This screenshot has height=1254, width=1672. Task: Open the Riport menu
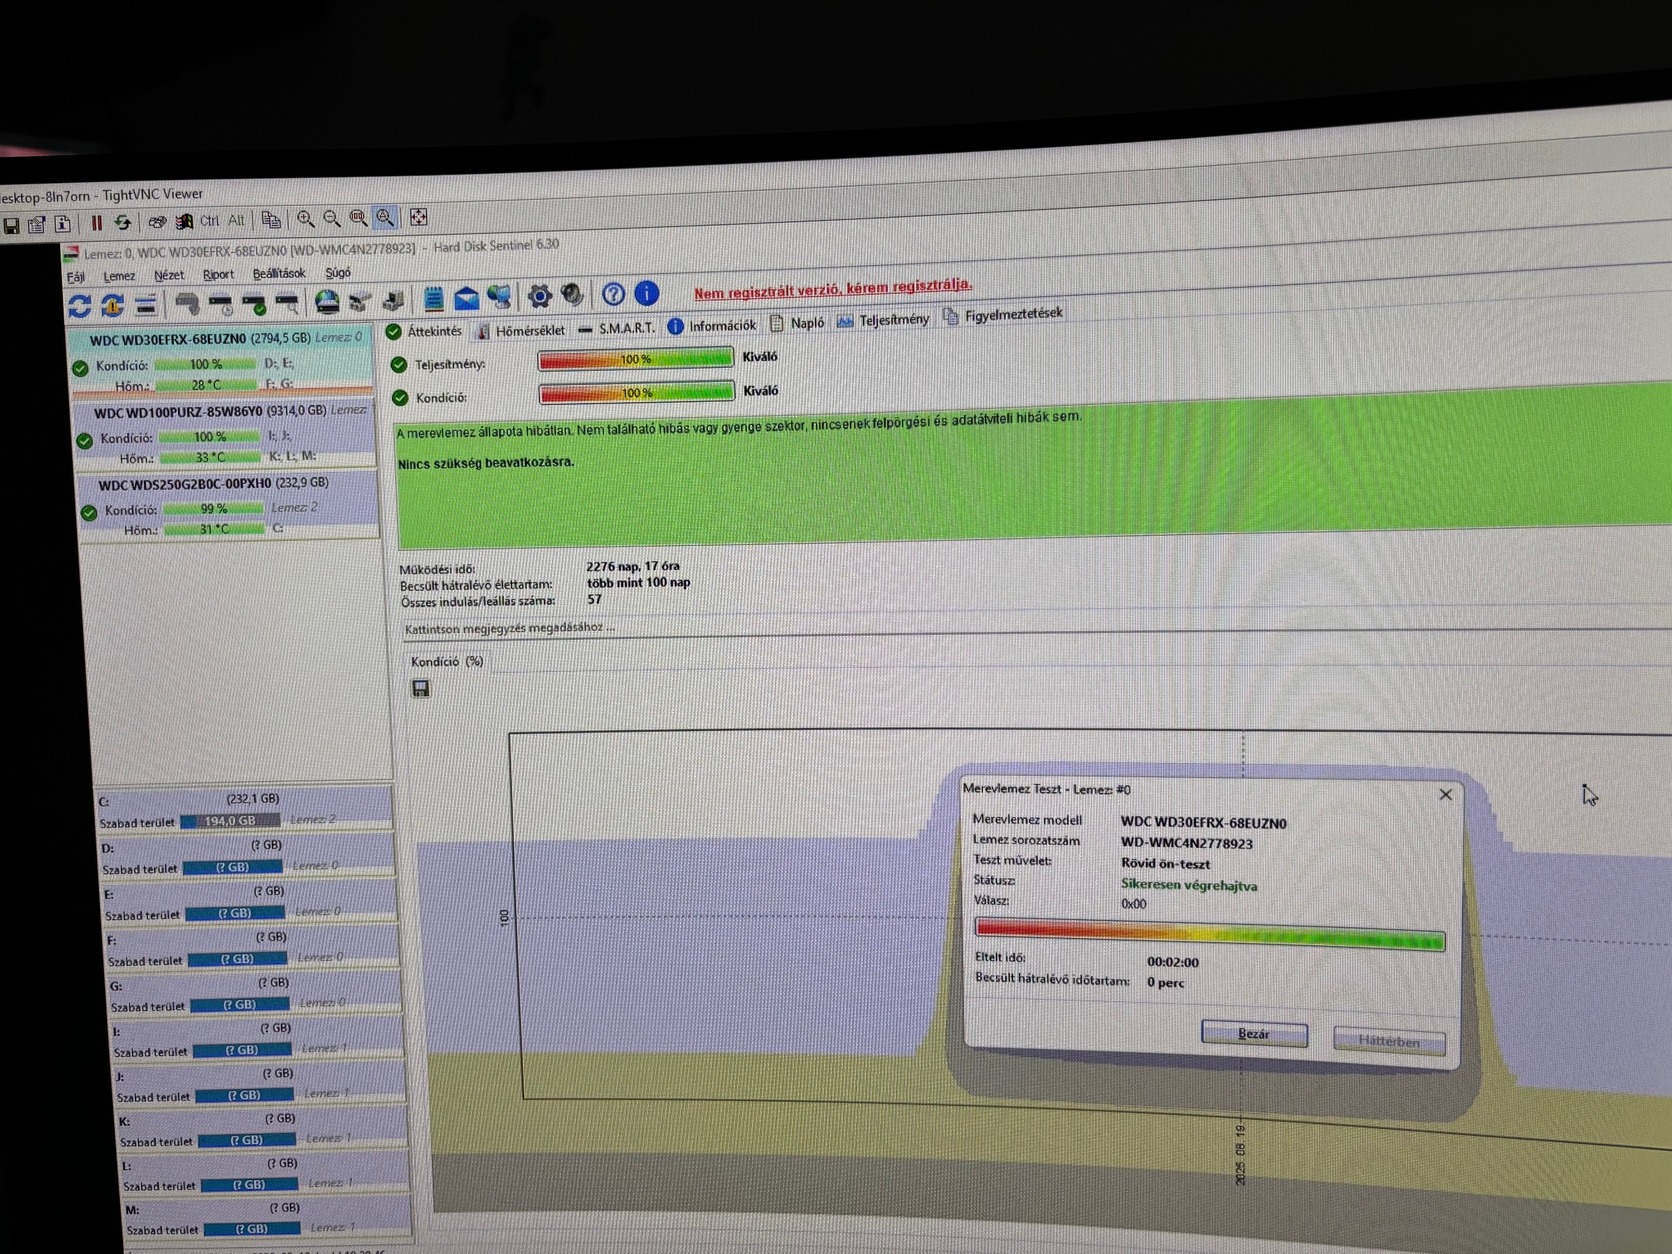pyautogui.click(x=218, y=274)
